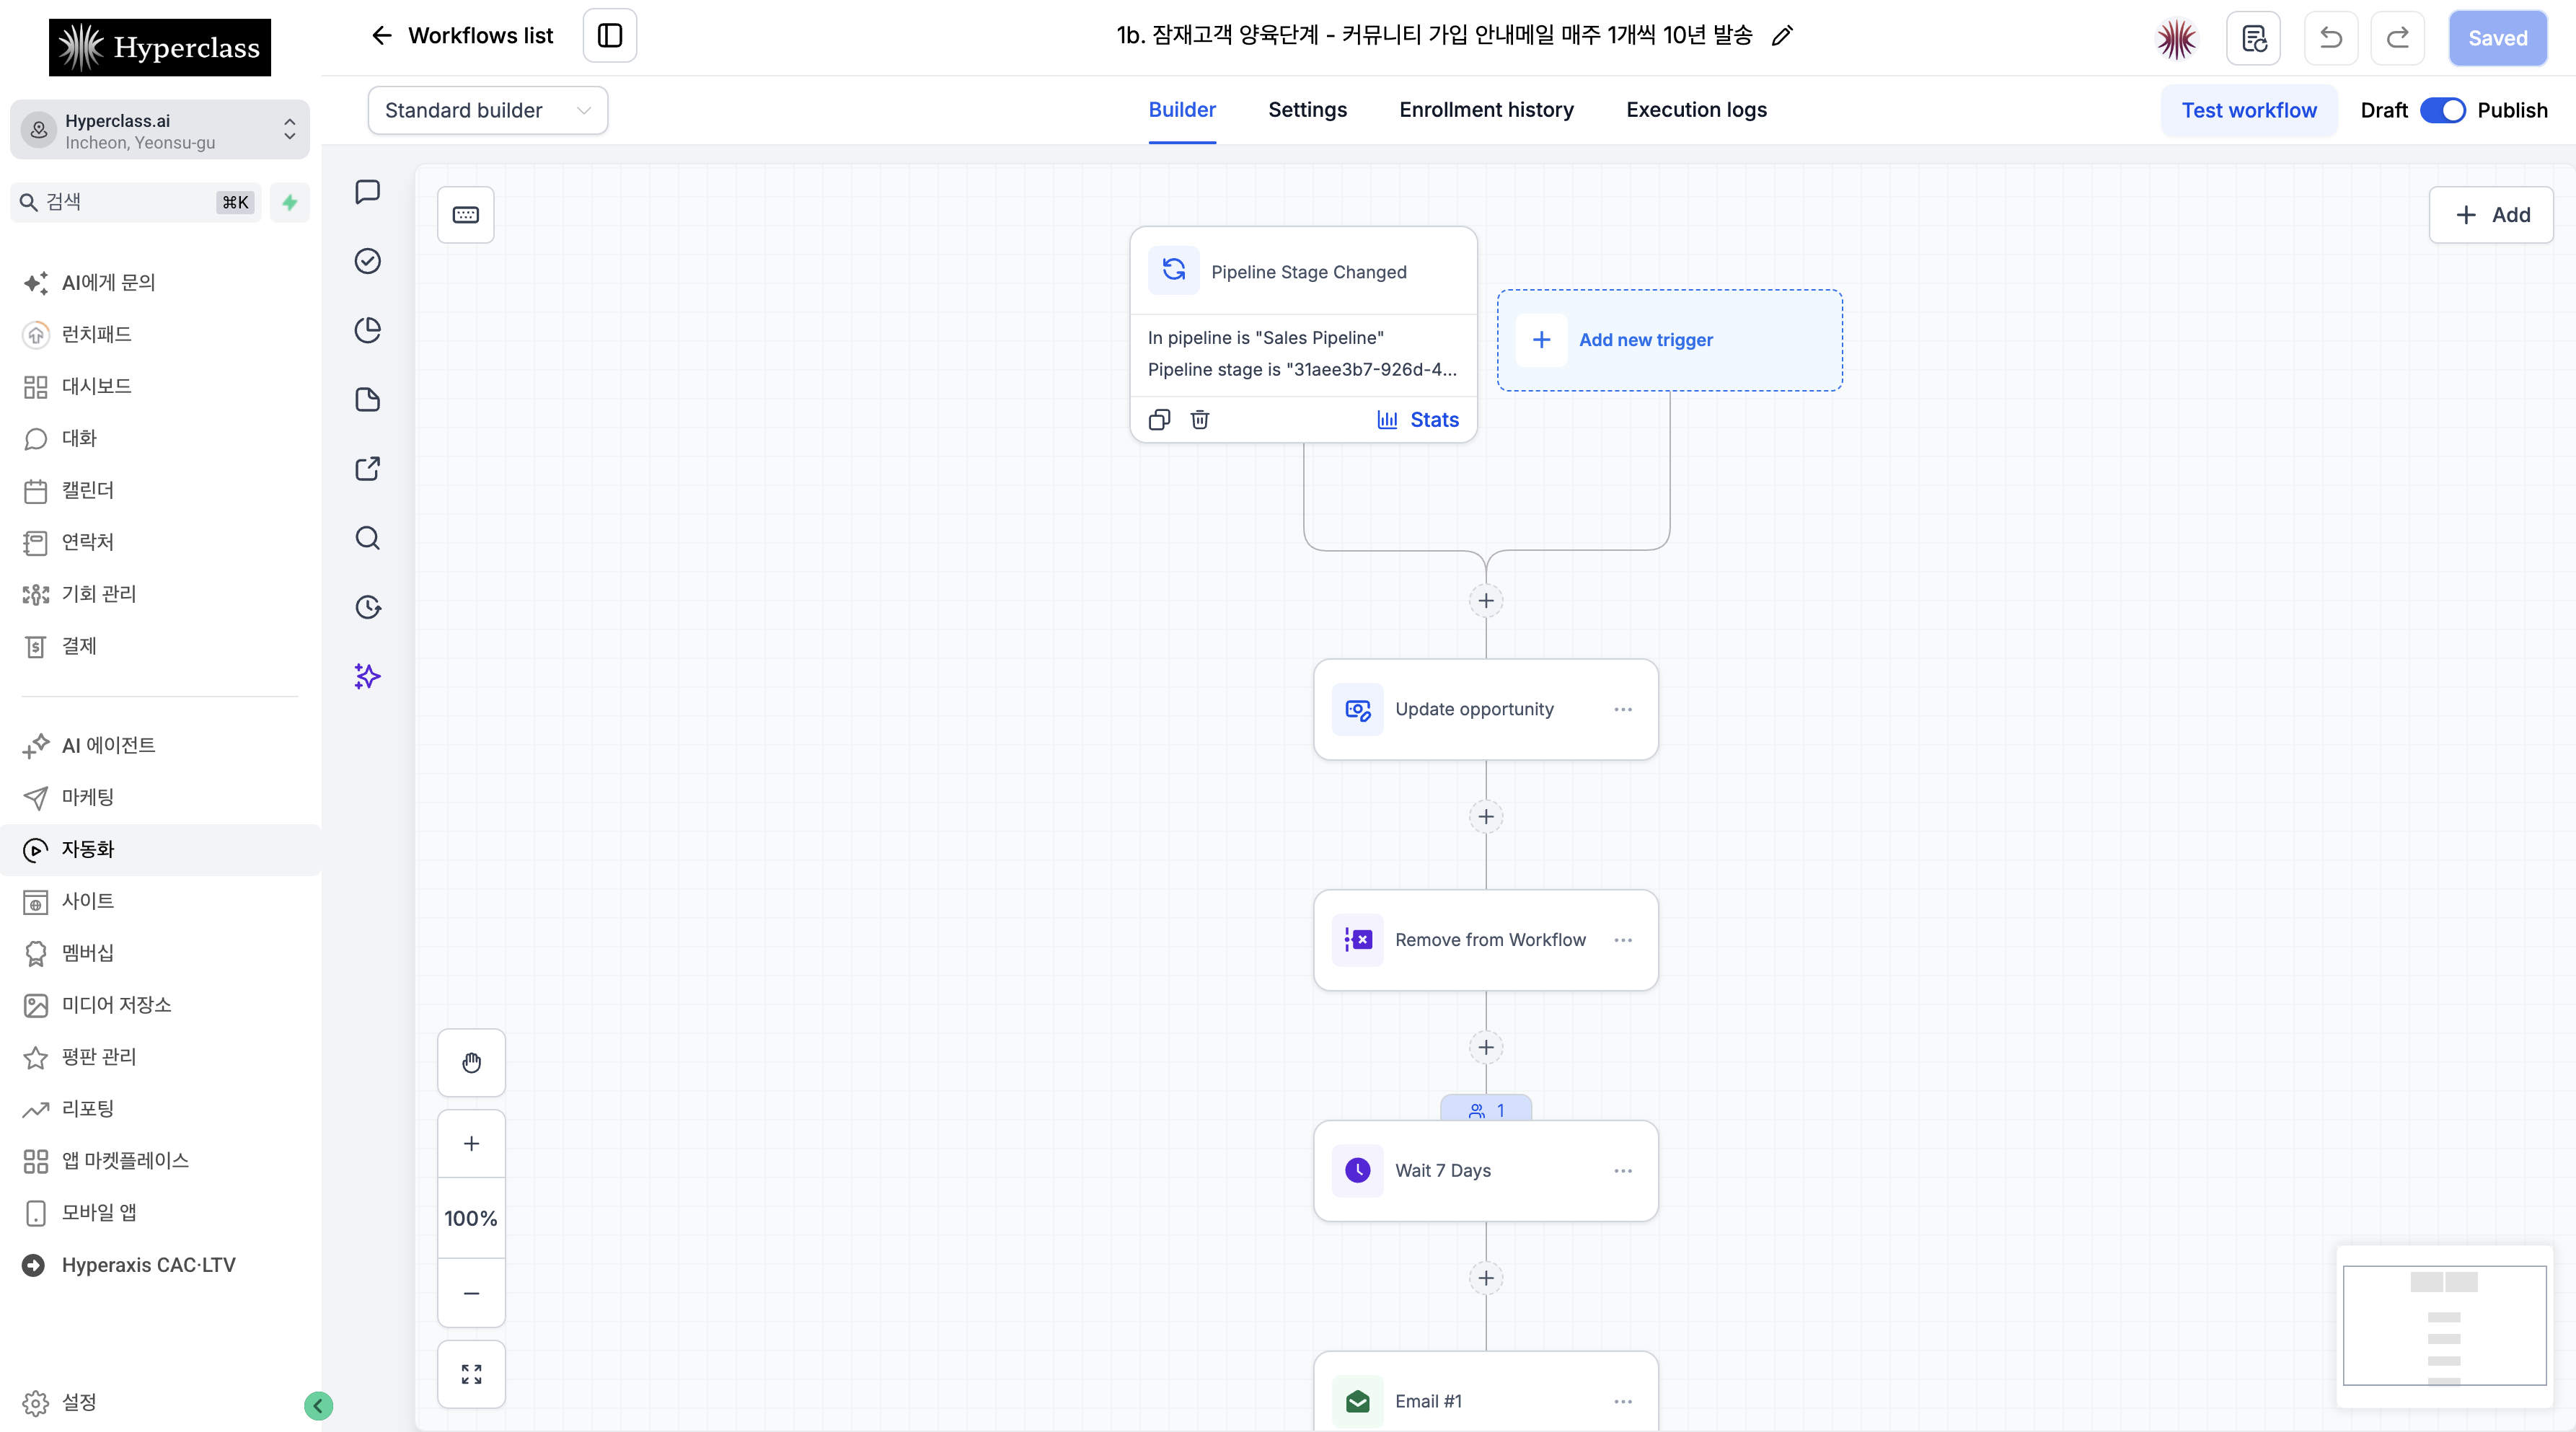2576x1432 pixels.
Task: Delete the Pipeline Stage Changed trigger
Action: click(x=1200, y=419)
